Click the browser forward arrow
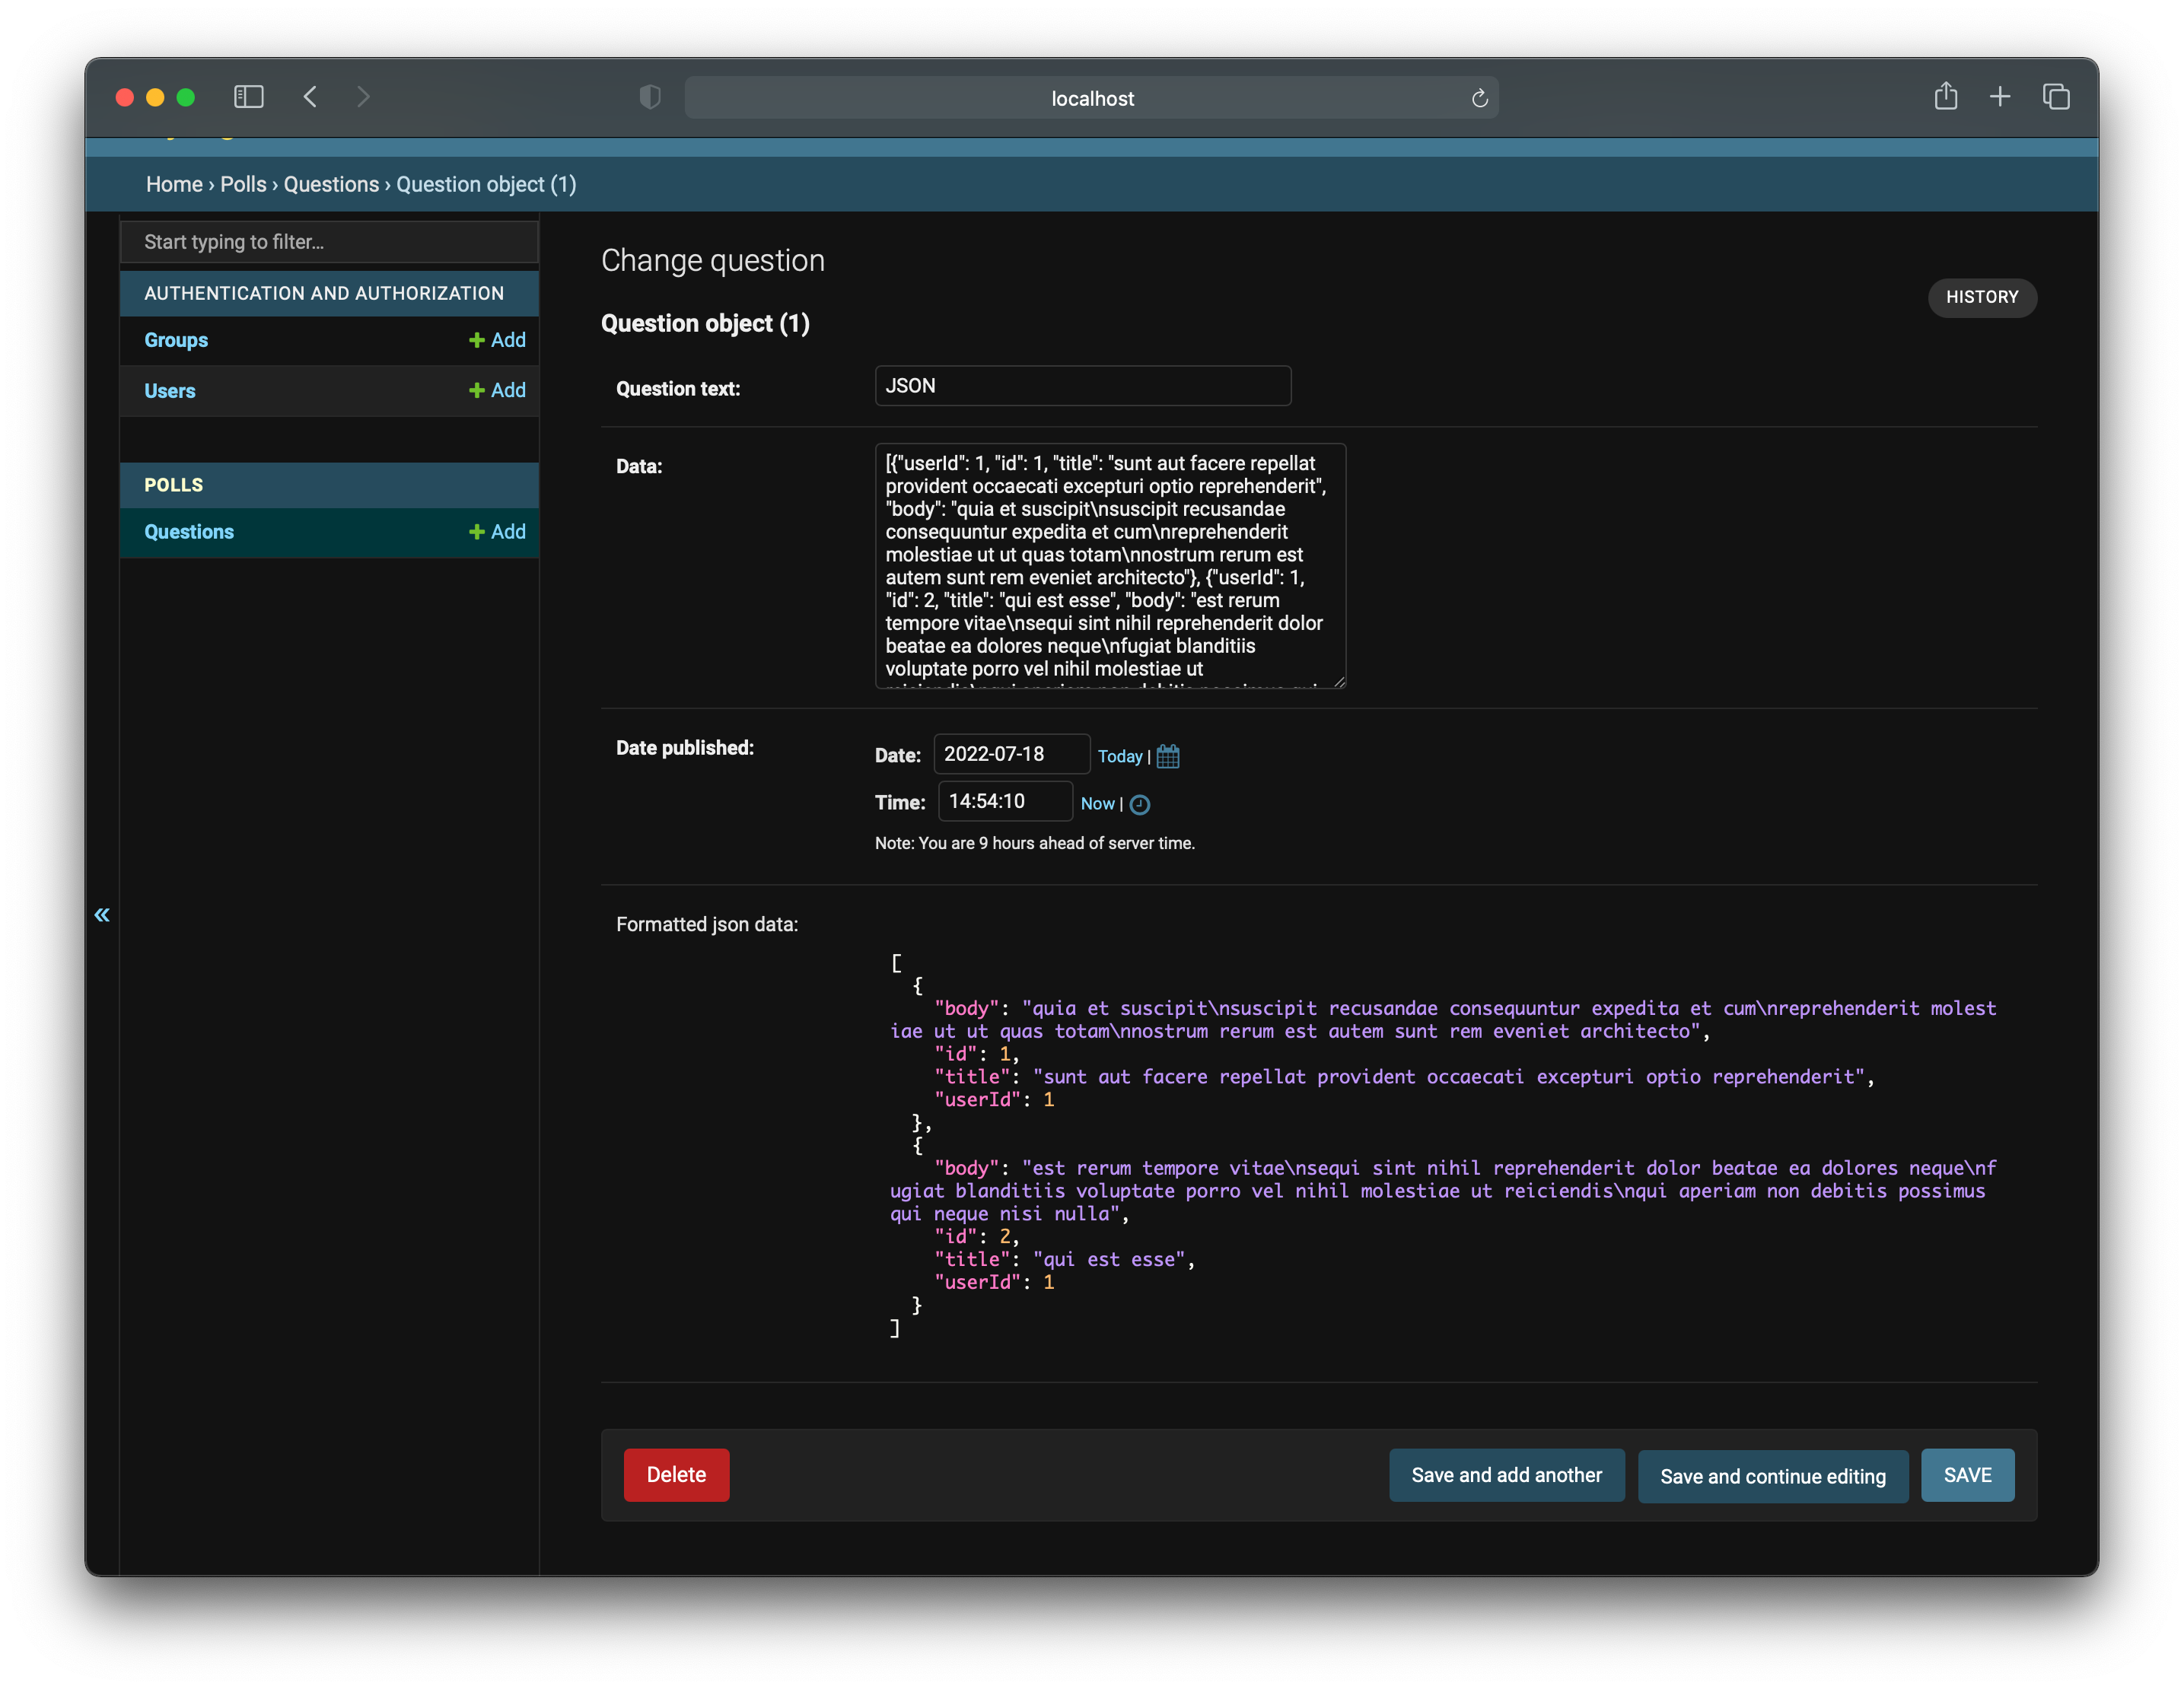This screenshot has height=1689, width=2184. pyautogui.click(x=363, y=97)
